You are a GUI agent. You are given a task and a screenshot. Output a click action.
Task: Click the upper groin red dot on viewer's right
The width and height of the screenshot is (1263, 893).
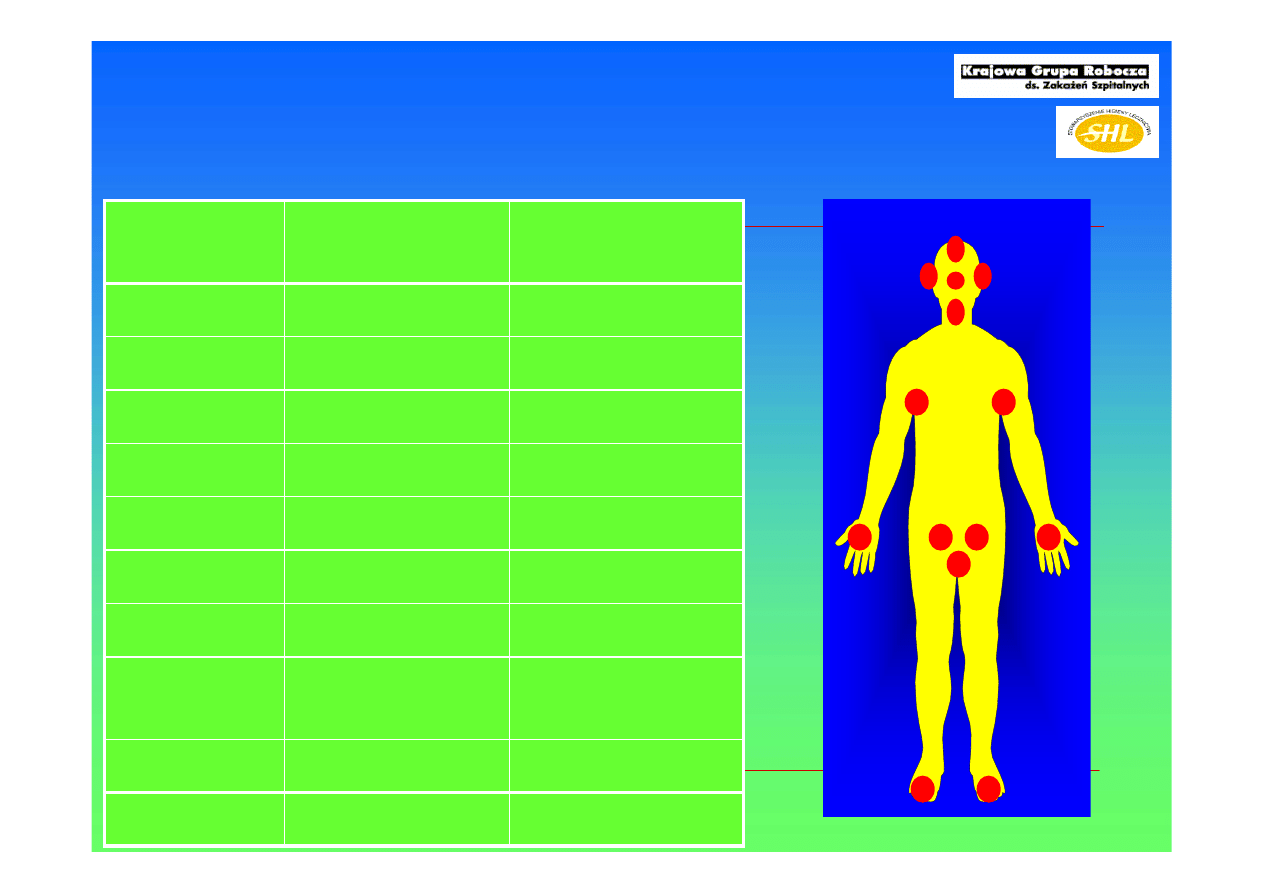point(976,537)
